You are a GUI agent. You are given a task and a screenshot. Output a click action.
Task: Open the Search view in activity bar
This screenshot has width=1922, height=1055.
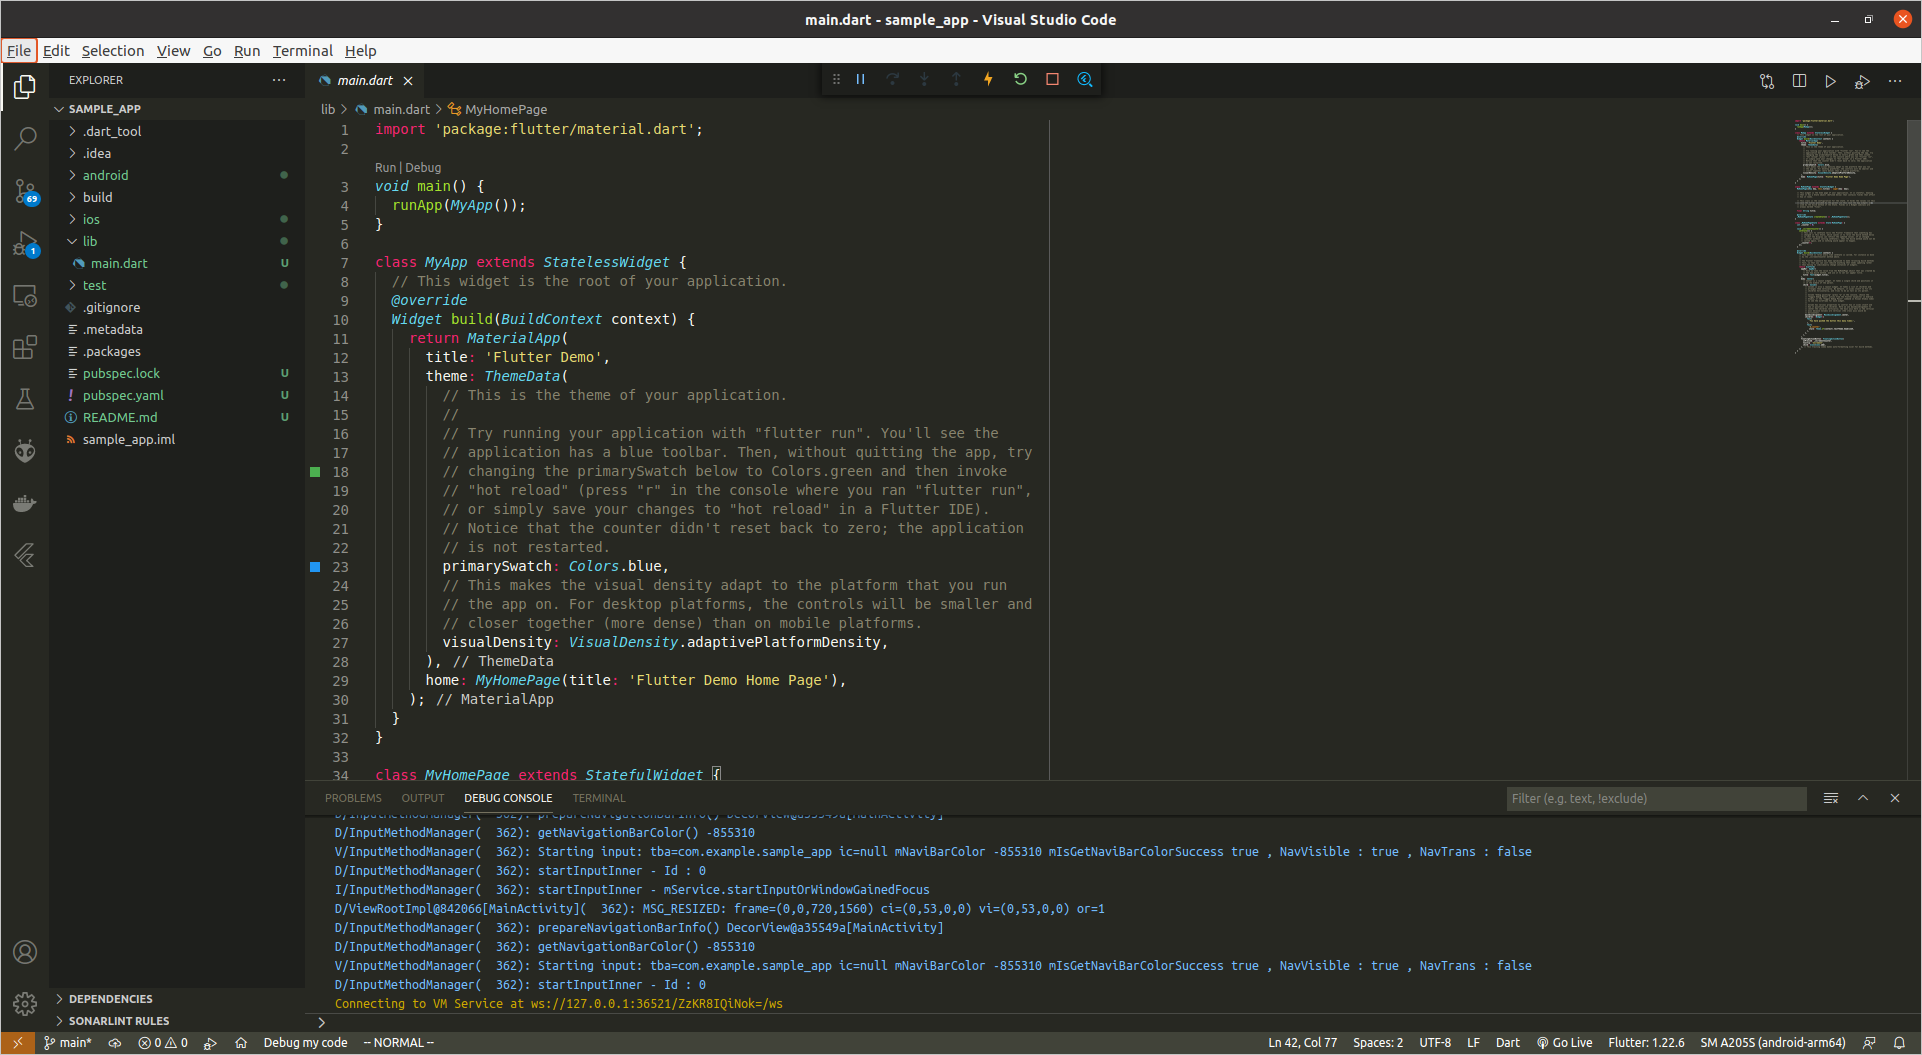25,139
